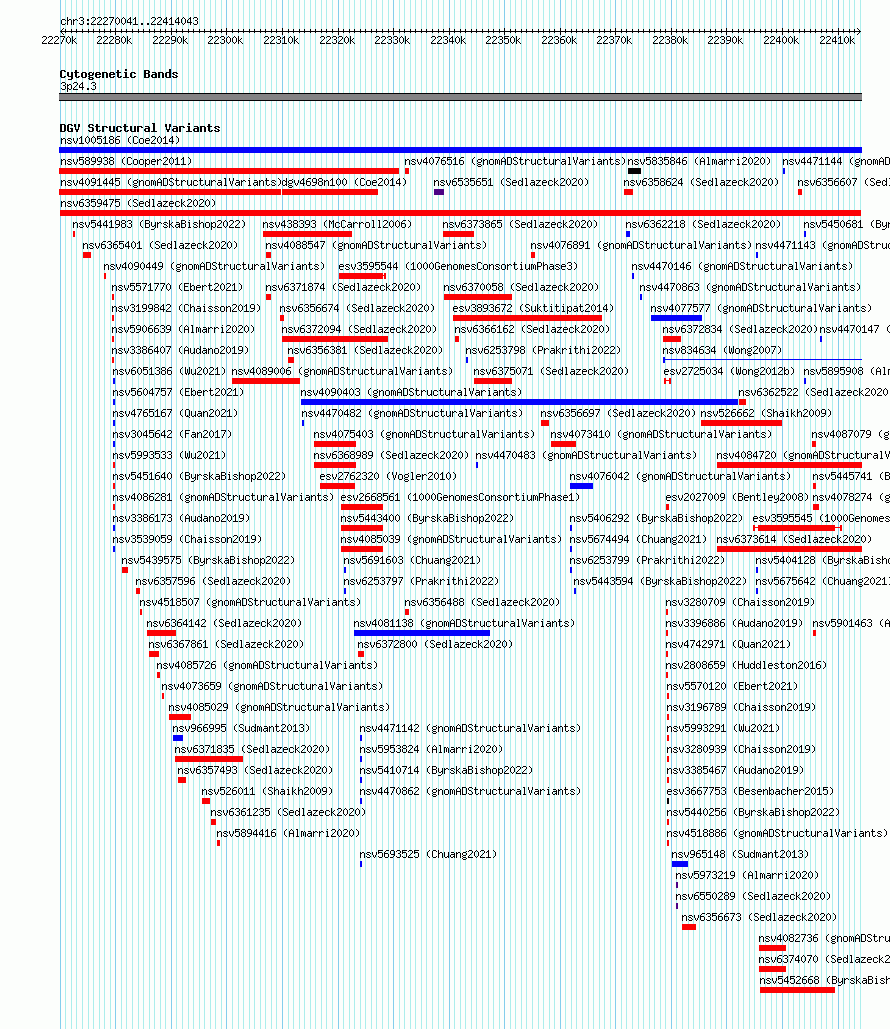Click the nsv4082736 red variant bar
This screenshot has height=1029, width=890.
[772, 948]
